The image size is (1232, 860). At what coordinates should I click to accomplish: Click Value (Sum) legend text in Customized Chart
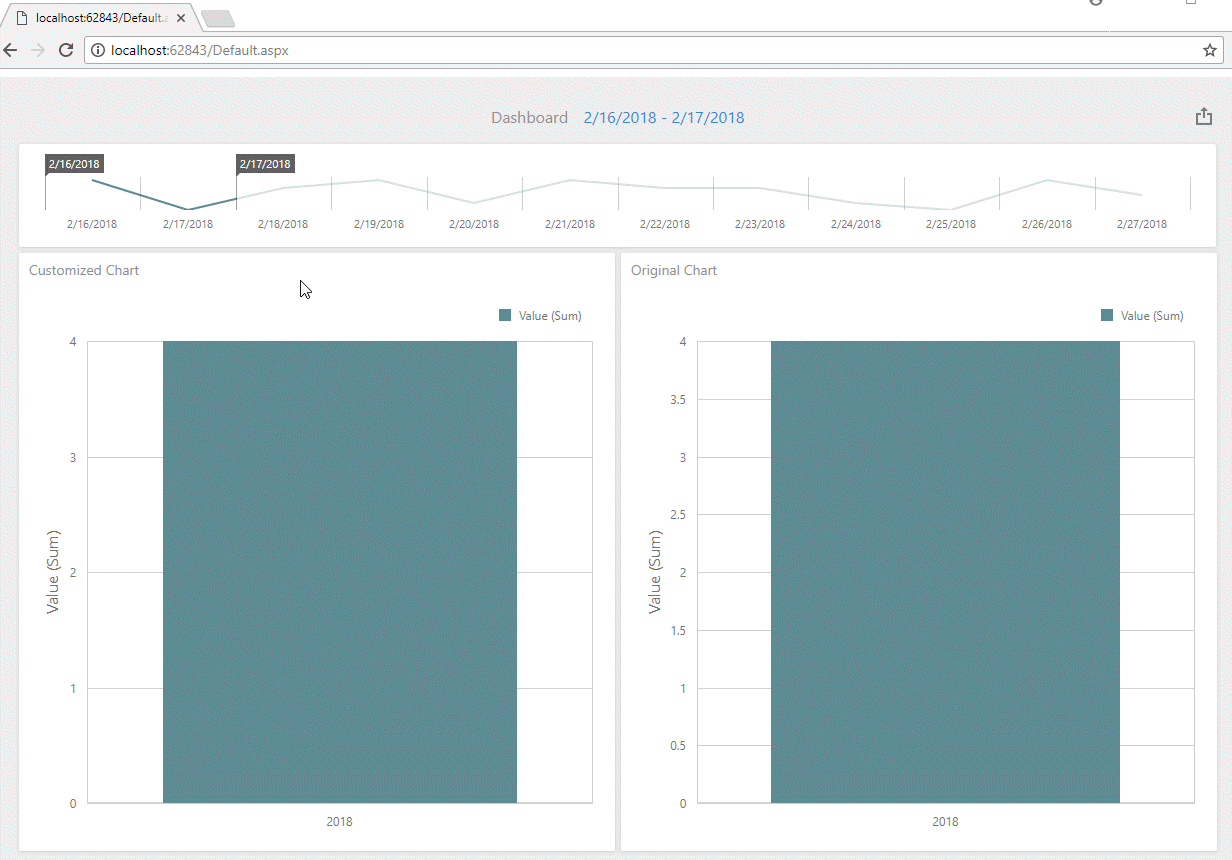[x=550, y=316]
